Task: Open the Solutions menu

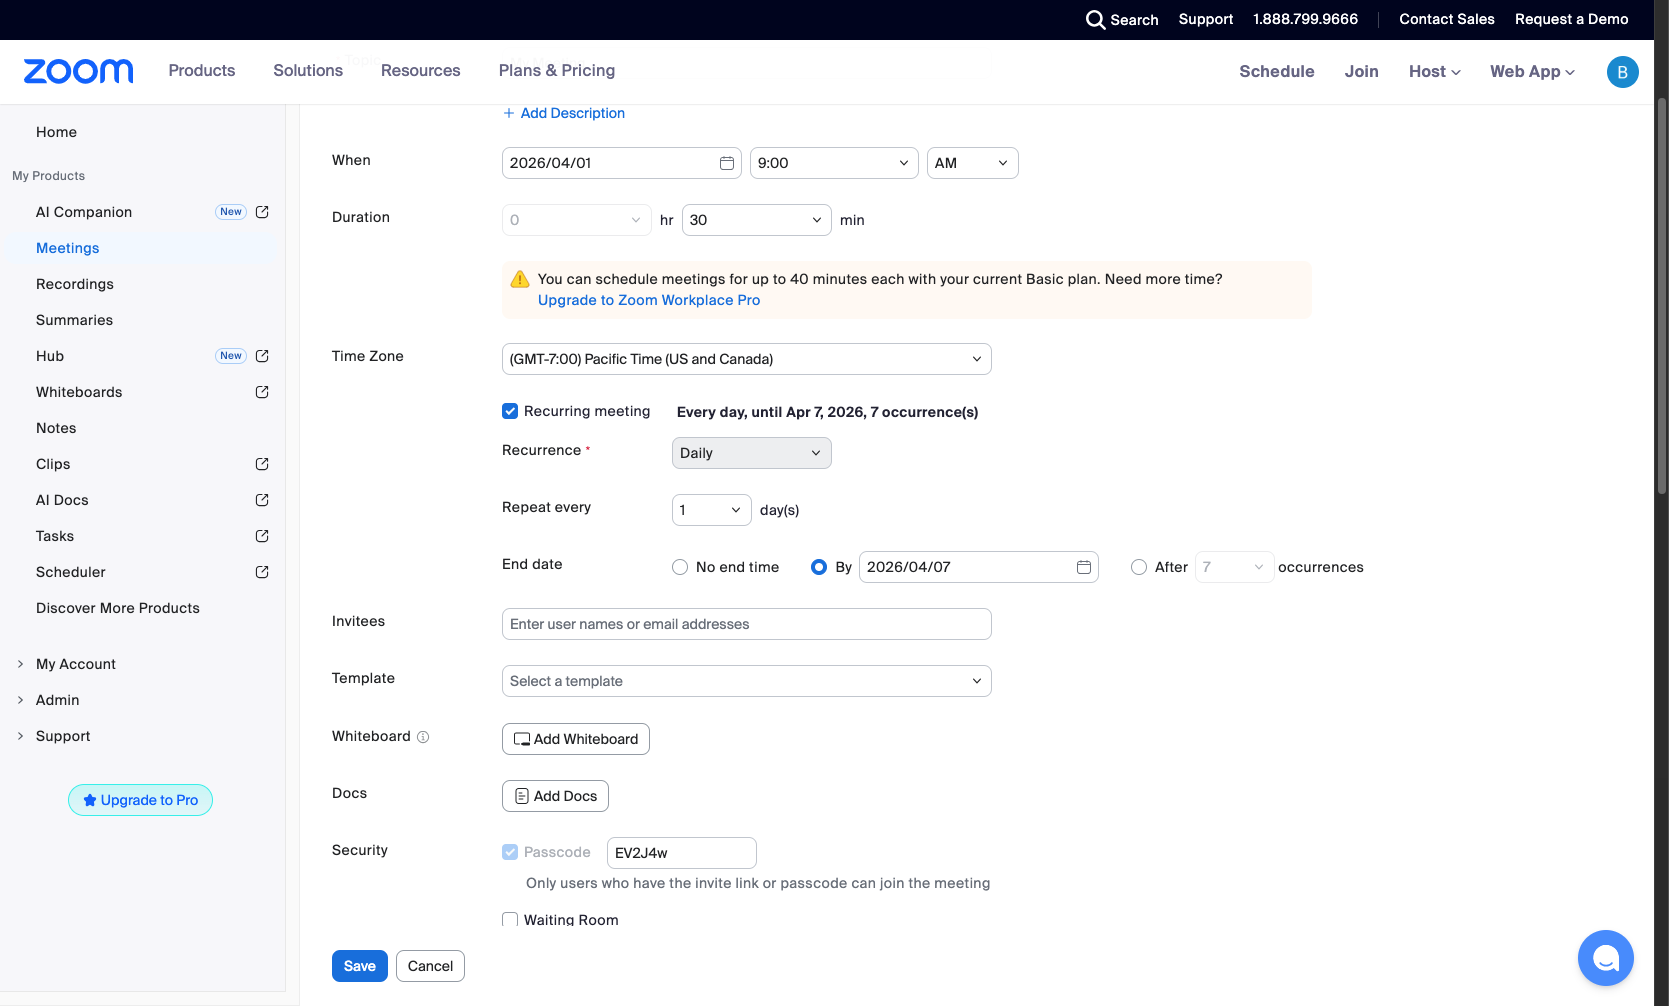Action: click(308, 71)
